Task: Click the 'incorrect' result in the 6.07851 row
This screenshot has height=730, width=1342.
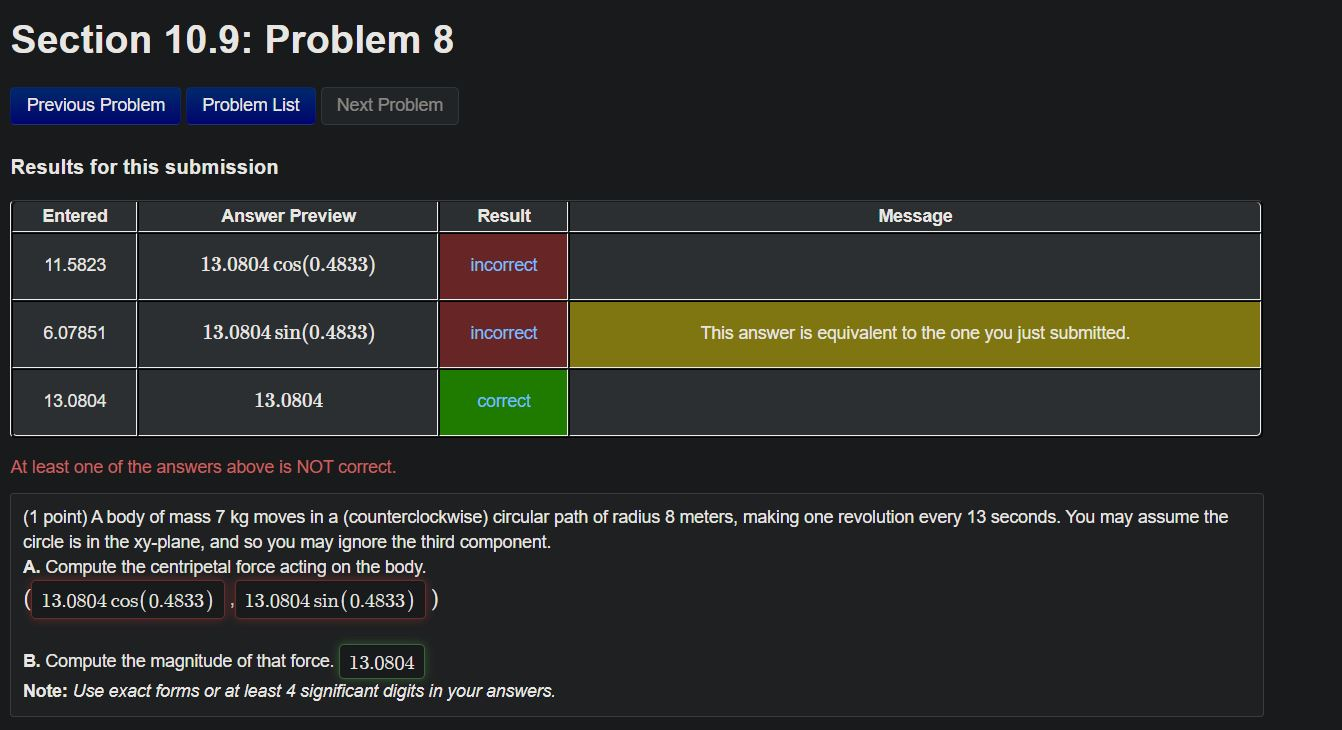Action: [504, 333]
